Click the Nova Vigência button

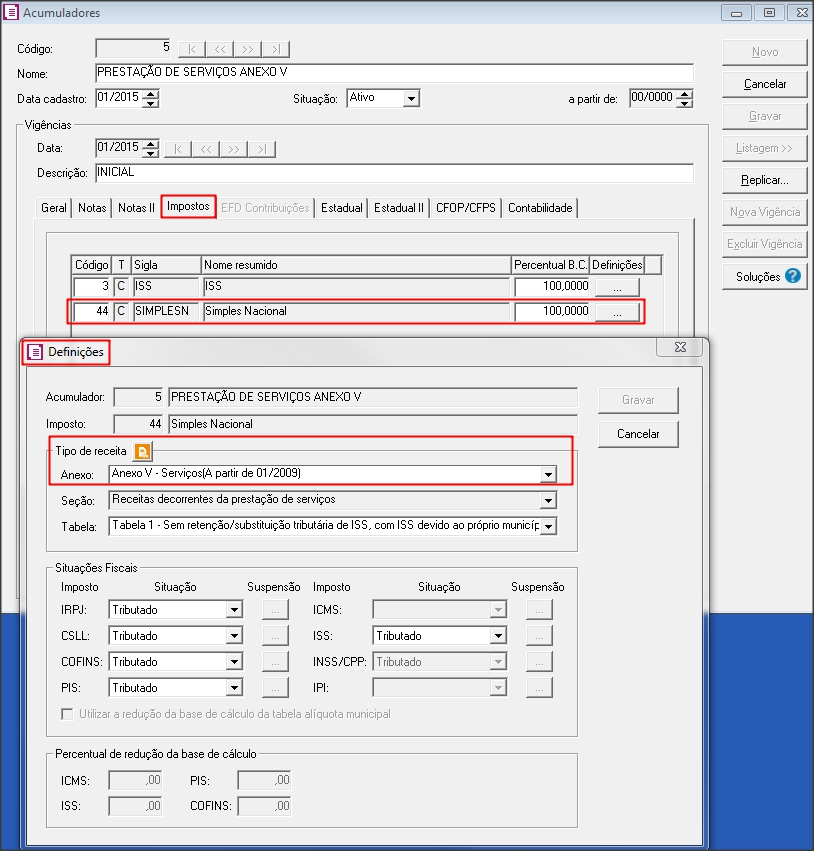coord(765,212)
